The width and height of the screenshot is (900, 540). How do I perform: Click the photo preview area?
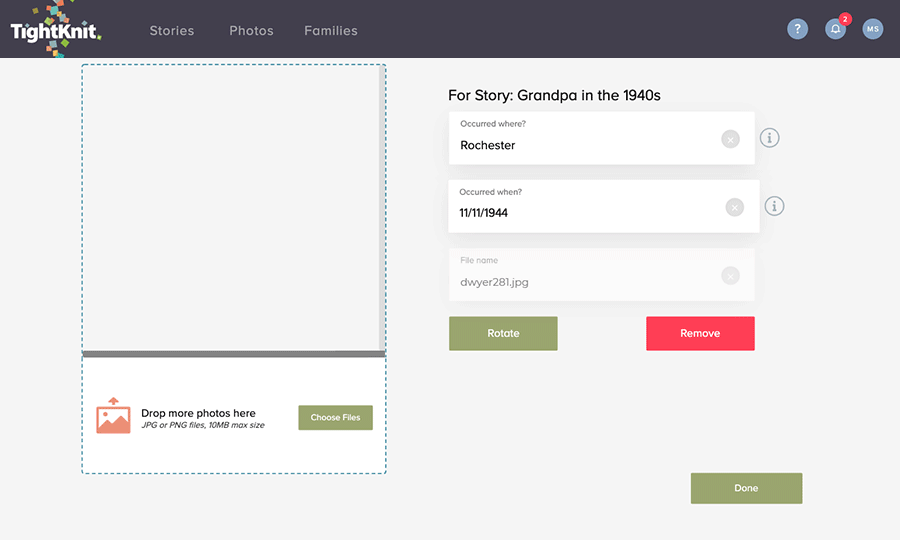click(x=231, y=209)
